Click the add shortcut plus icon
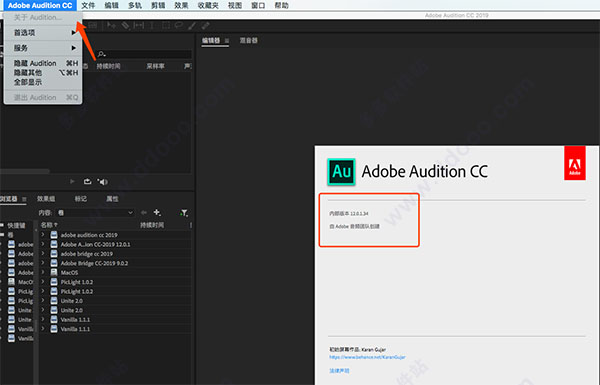 pyautogui.click(x=157, y=212)
